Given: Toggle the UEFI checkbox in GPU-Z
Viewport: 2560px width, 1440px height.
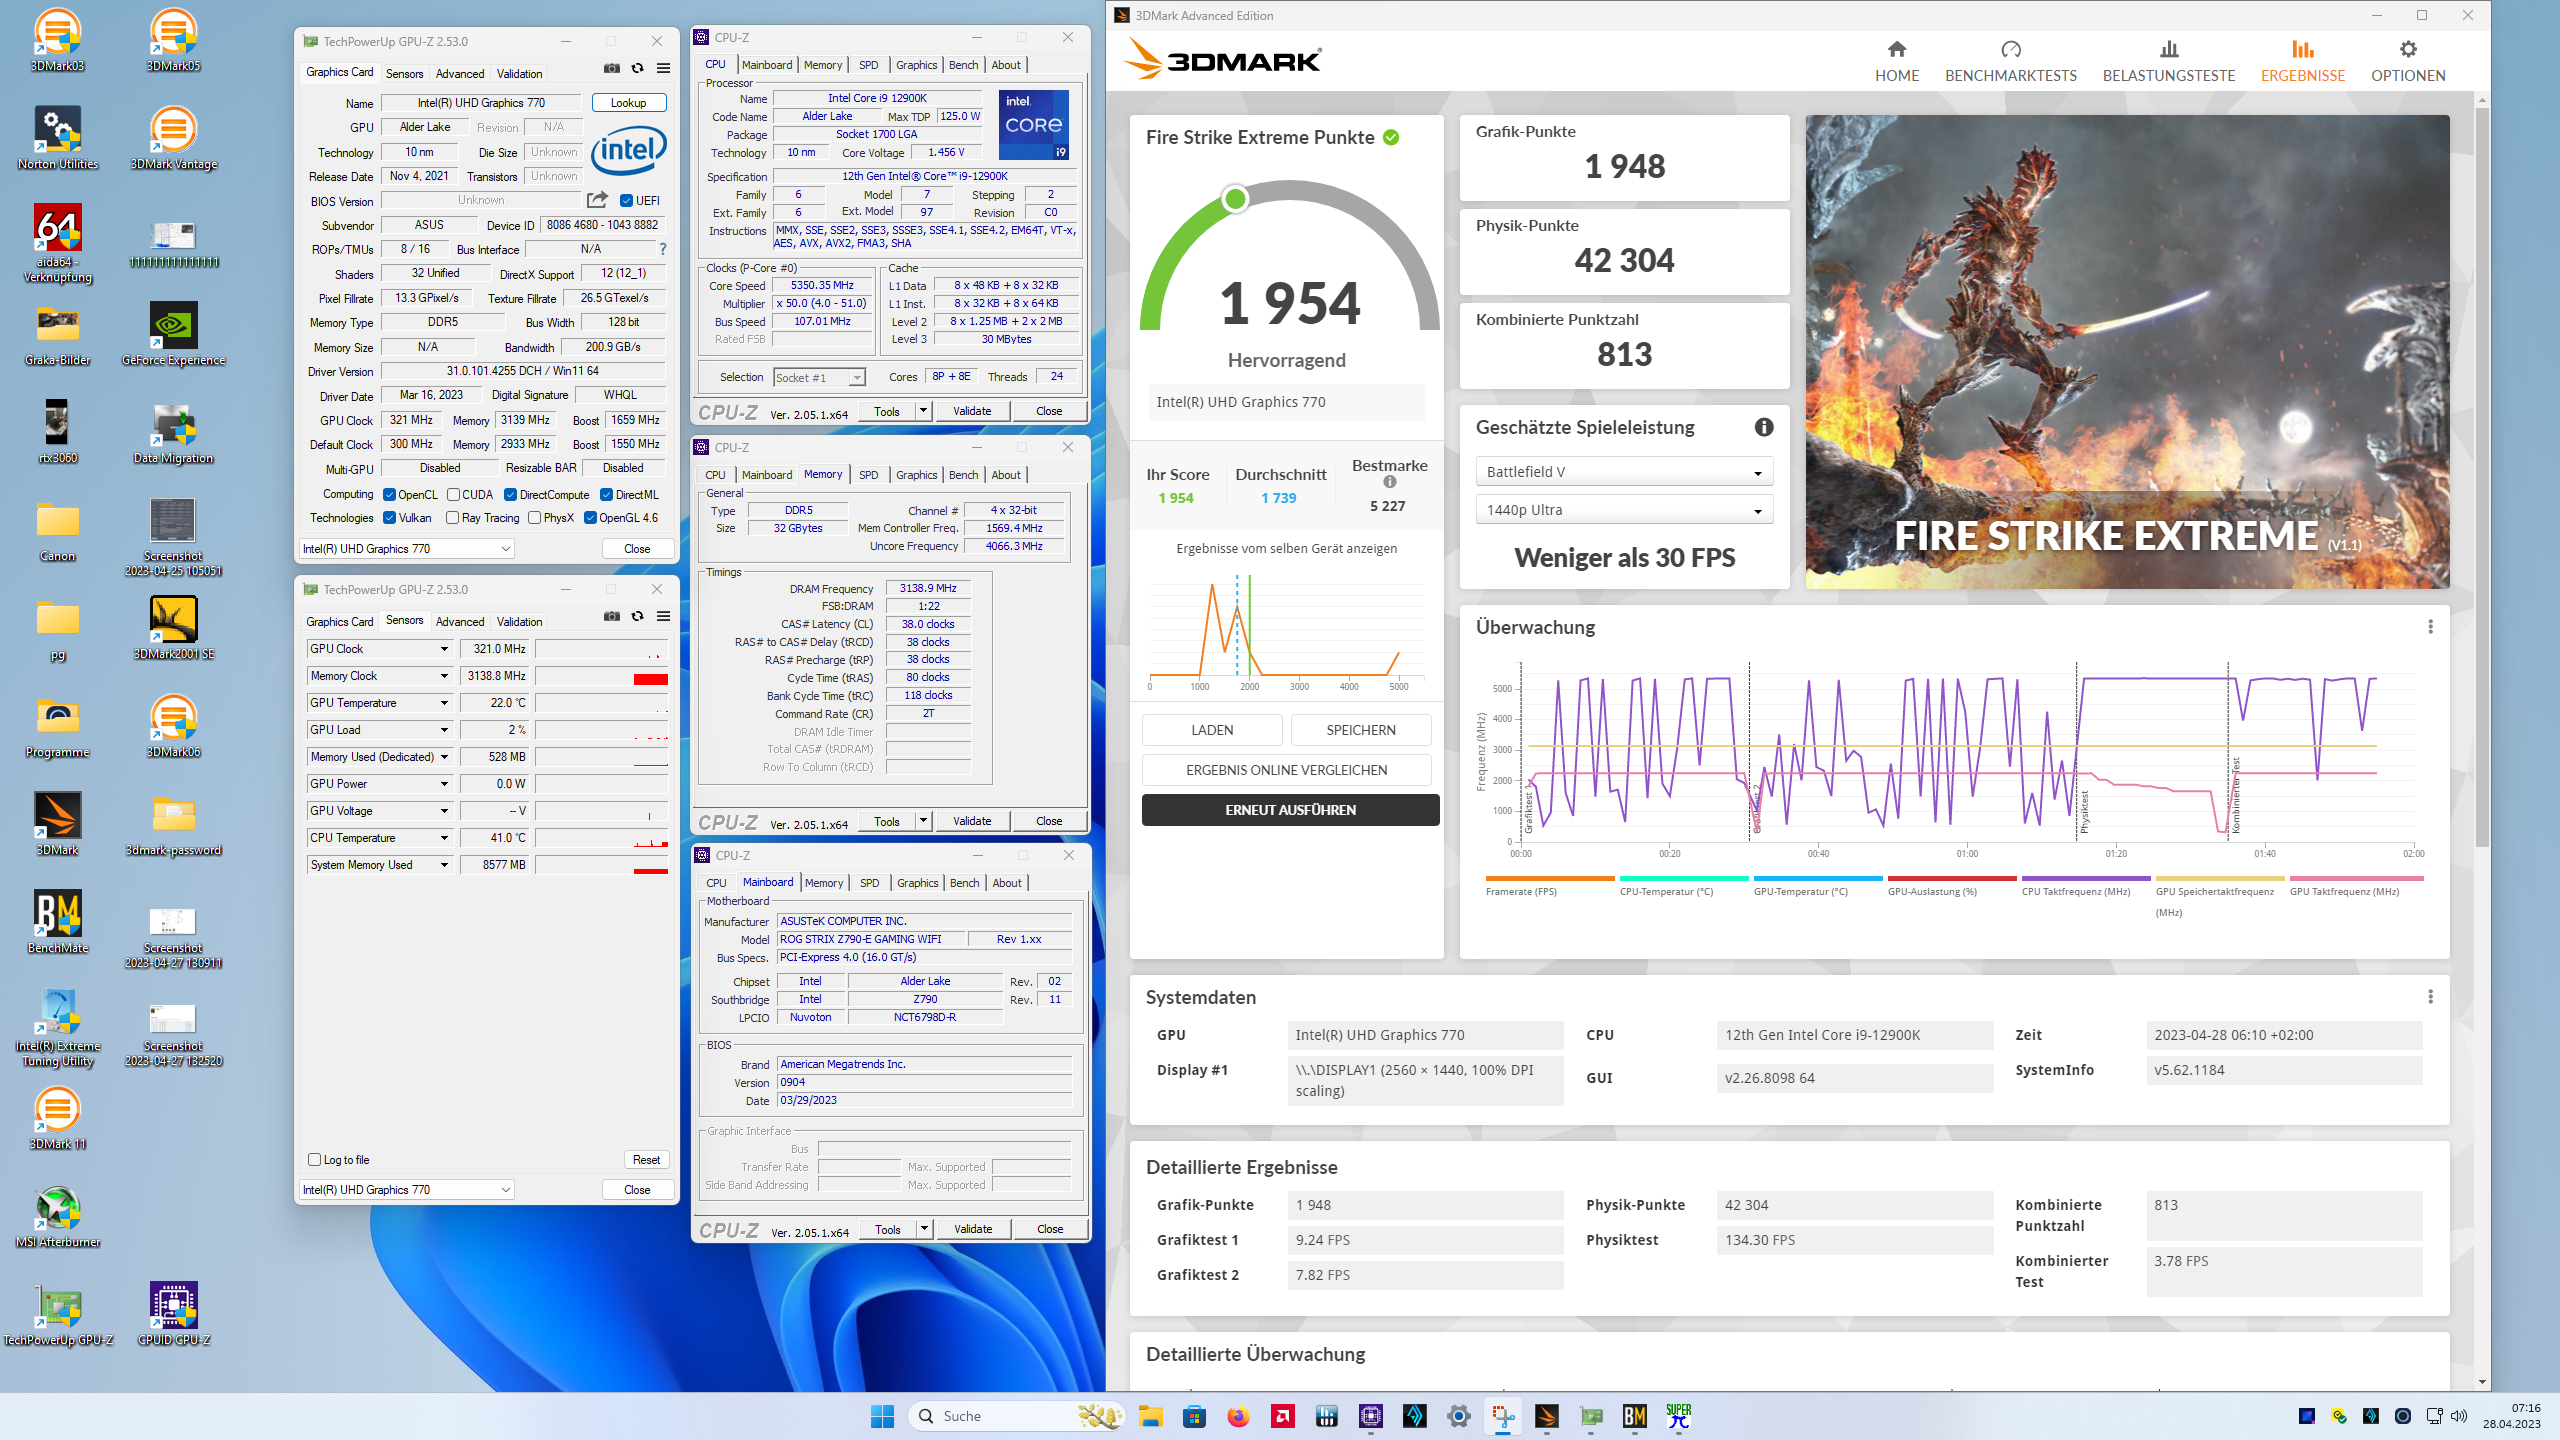Looking at the screenshot, I should tap(626, 200).
